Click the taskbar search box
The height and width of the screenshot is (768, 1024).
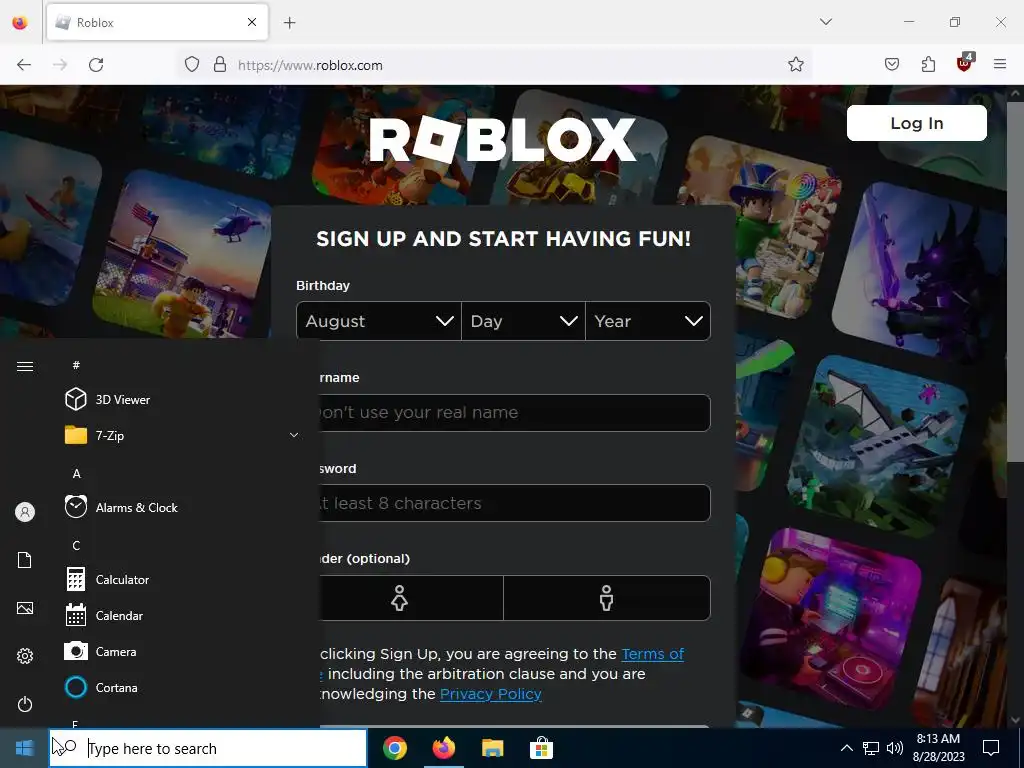coord(208,748)
